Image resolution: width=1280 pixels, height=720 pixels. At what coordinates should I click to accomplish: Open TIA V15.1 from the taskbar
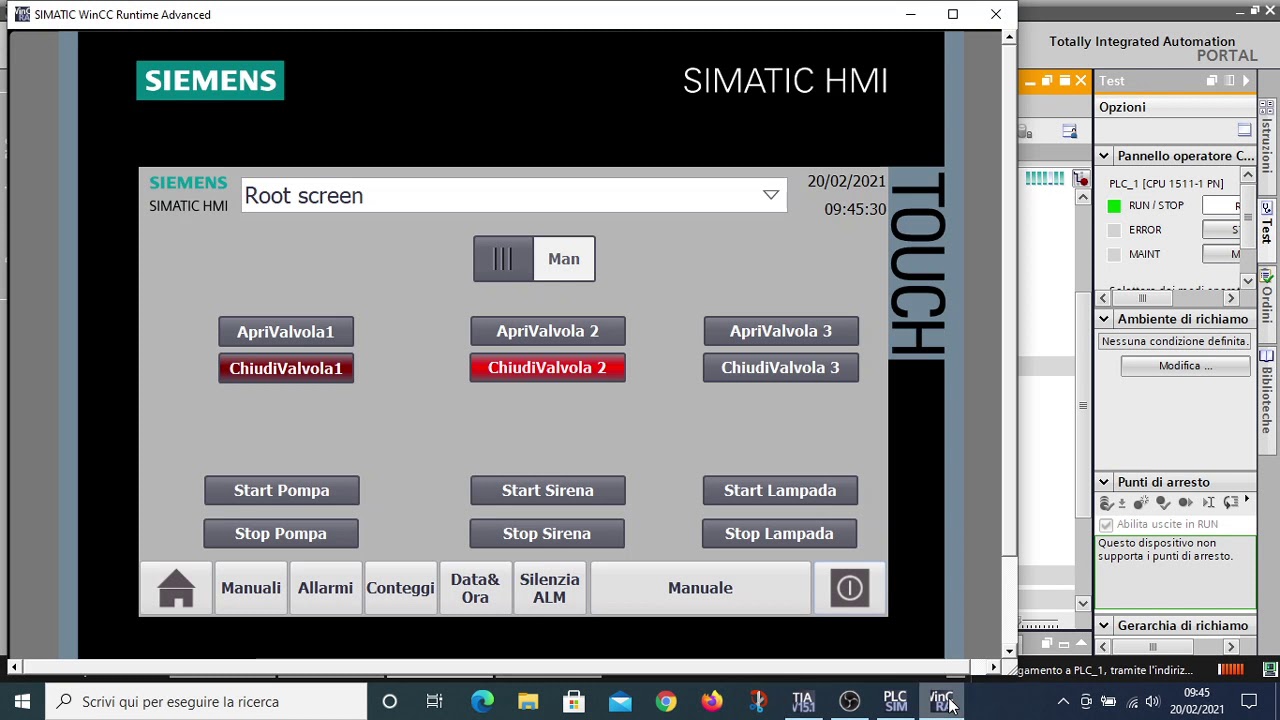coord(803,702)
